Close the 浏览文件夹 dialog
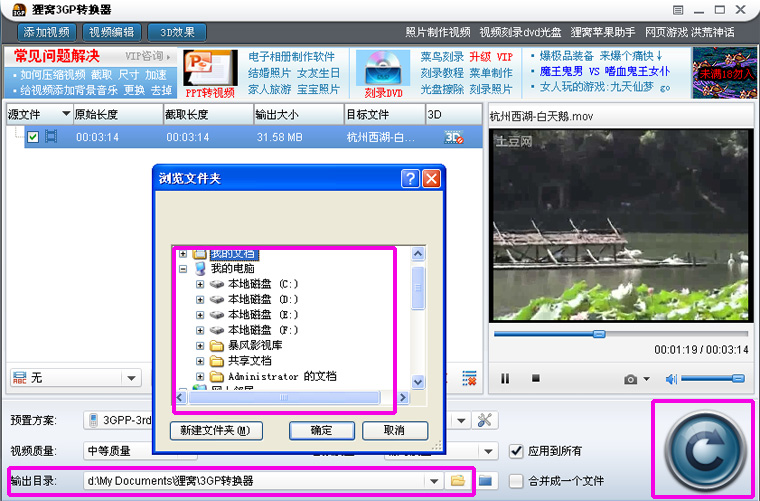This screenshot has height=501, width=760. [x=431, y=179]
